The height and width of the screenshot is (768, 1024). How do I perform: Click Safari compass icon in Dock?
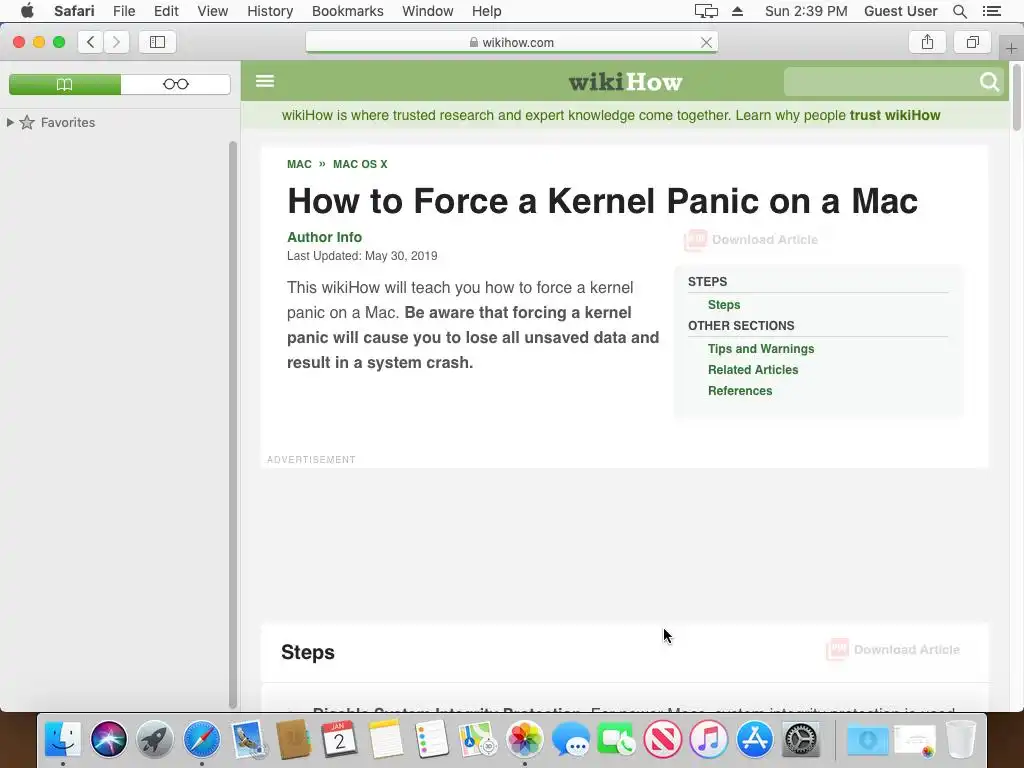click(x=201, y=739)
